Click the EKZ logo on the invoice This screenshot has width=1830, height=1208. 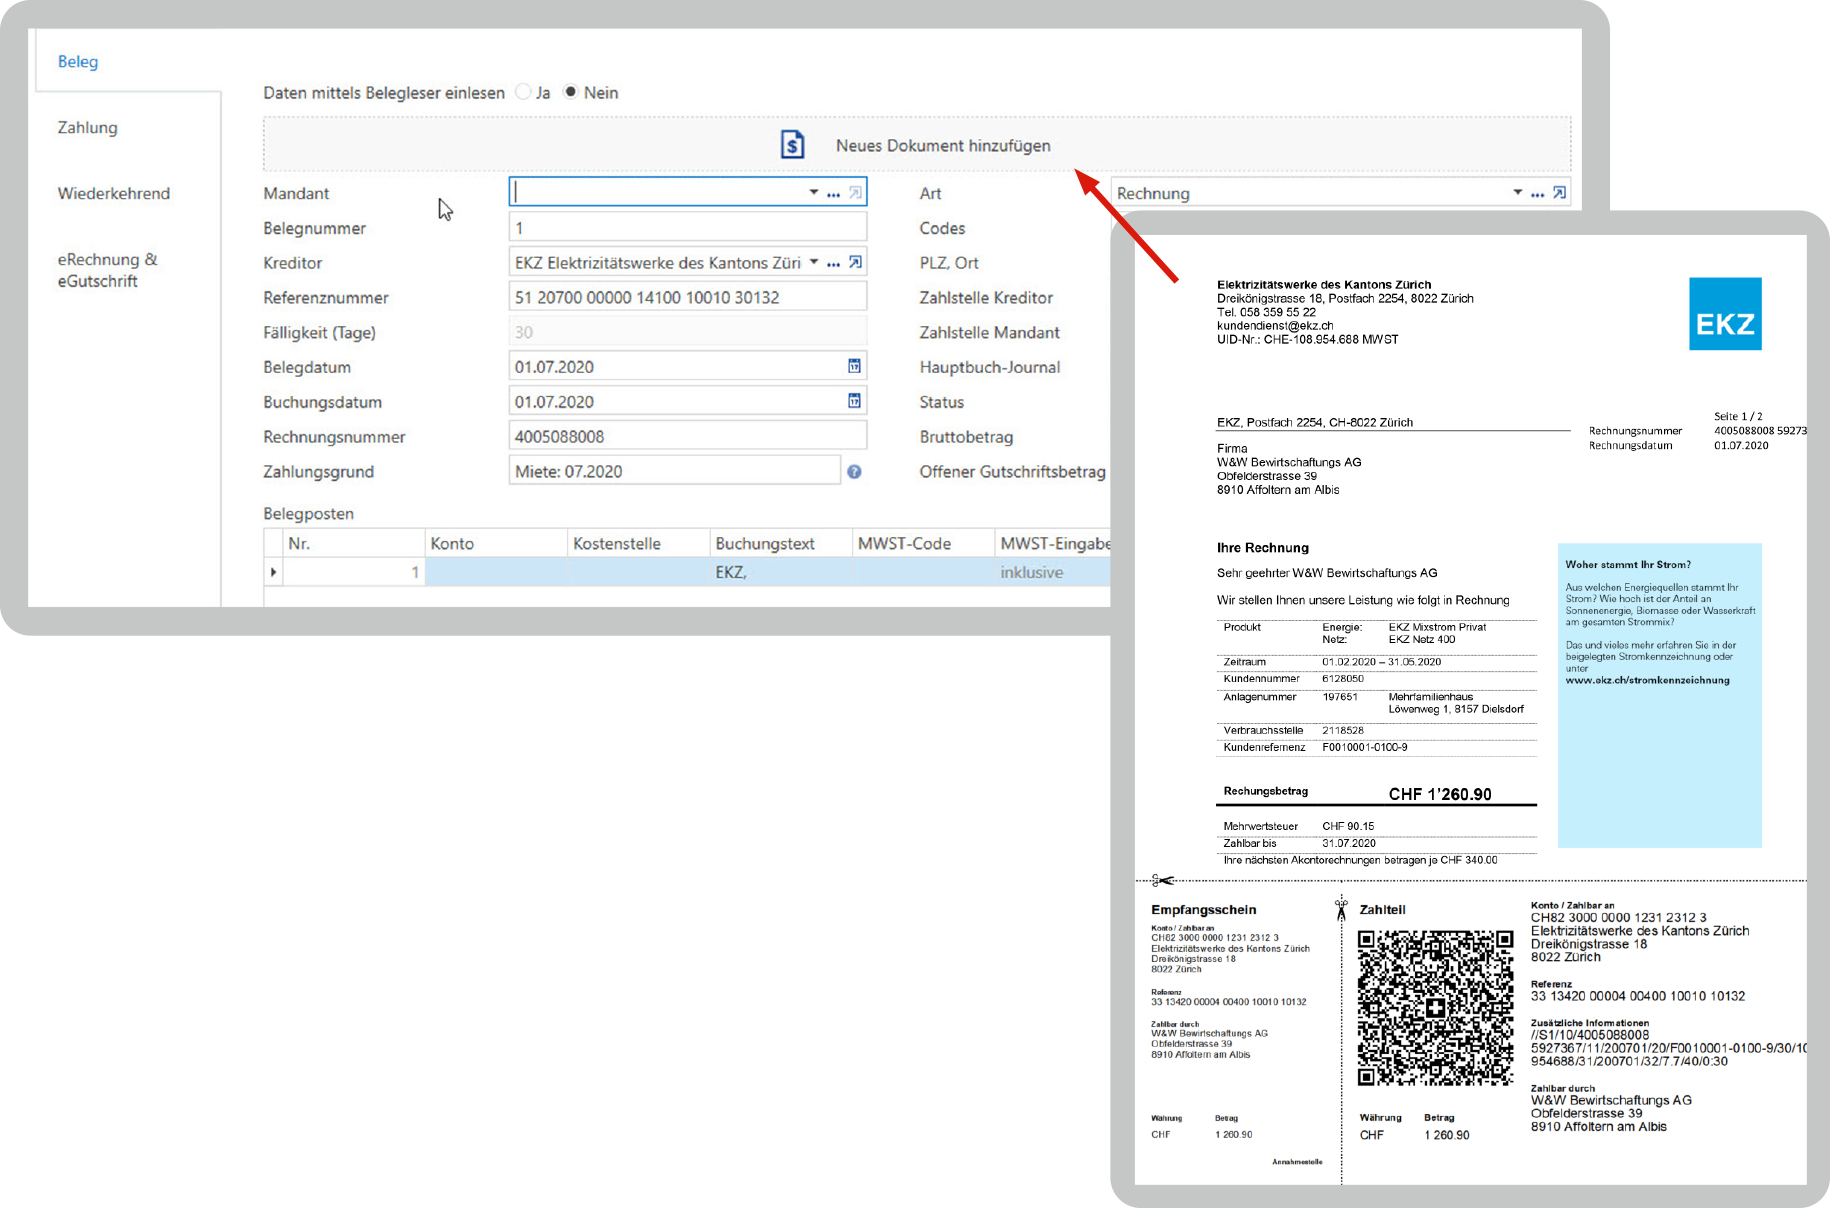pos(1725,314)
